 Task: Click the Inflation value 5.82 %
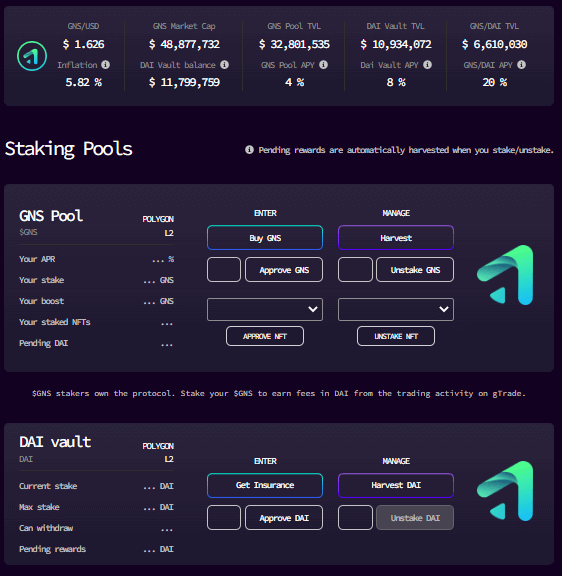[83, 82]
